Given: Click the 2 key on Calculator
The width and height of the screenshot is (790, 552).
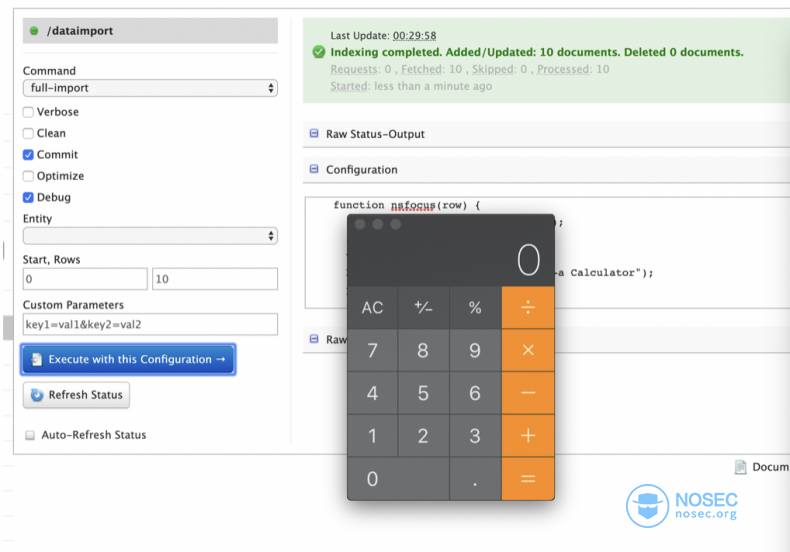Looking at the screenshot, I should [x=423, y=436].
